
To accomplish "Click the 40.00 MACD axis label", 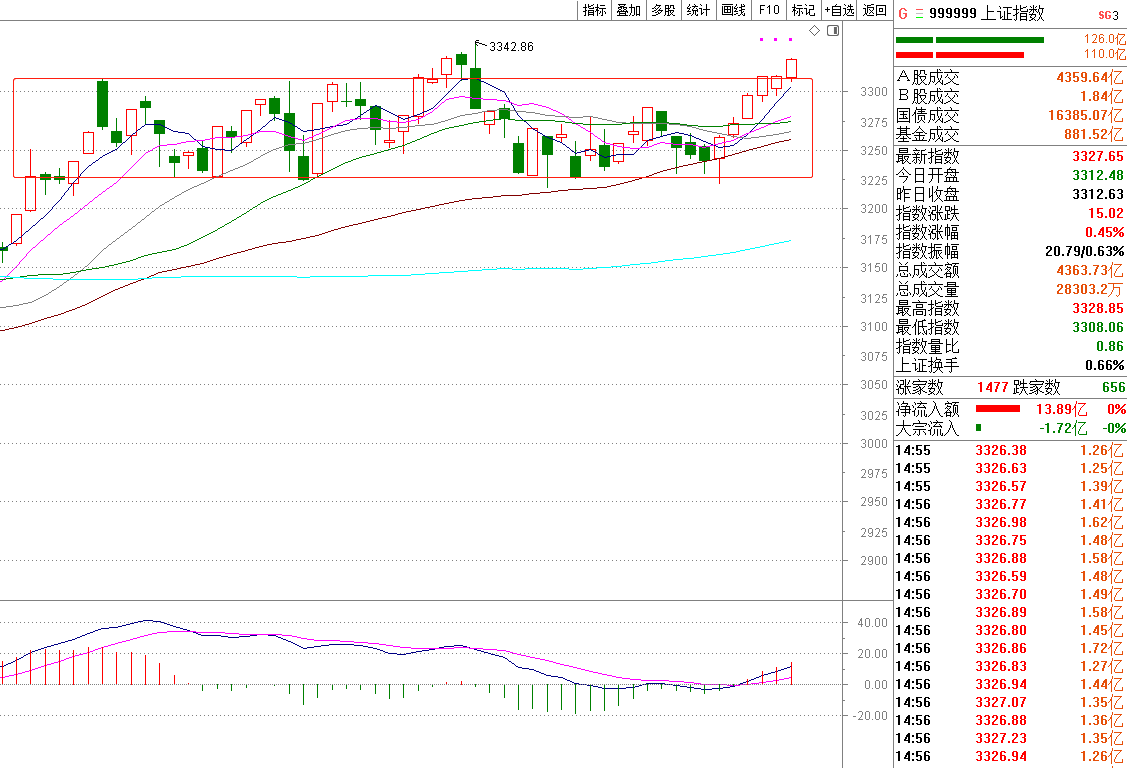I will click(873, 623).
